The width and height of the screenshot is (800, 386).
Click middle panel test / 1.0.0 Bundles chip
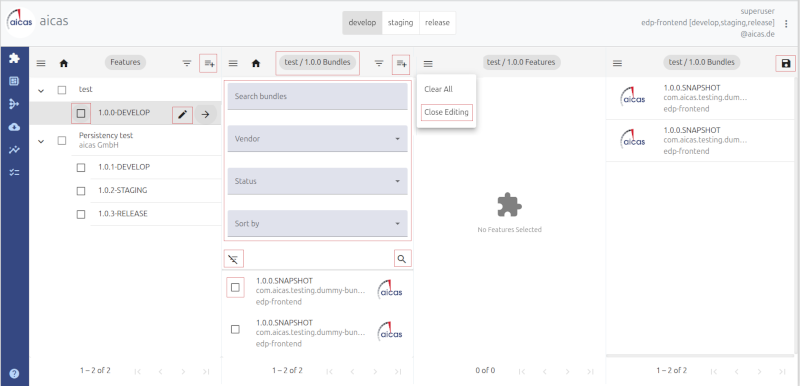(317, 62)
